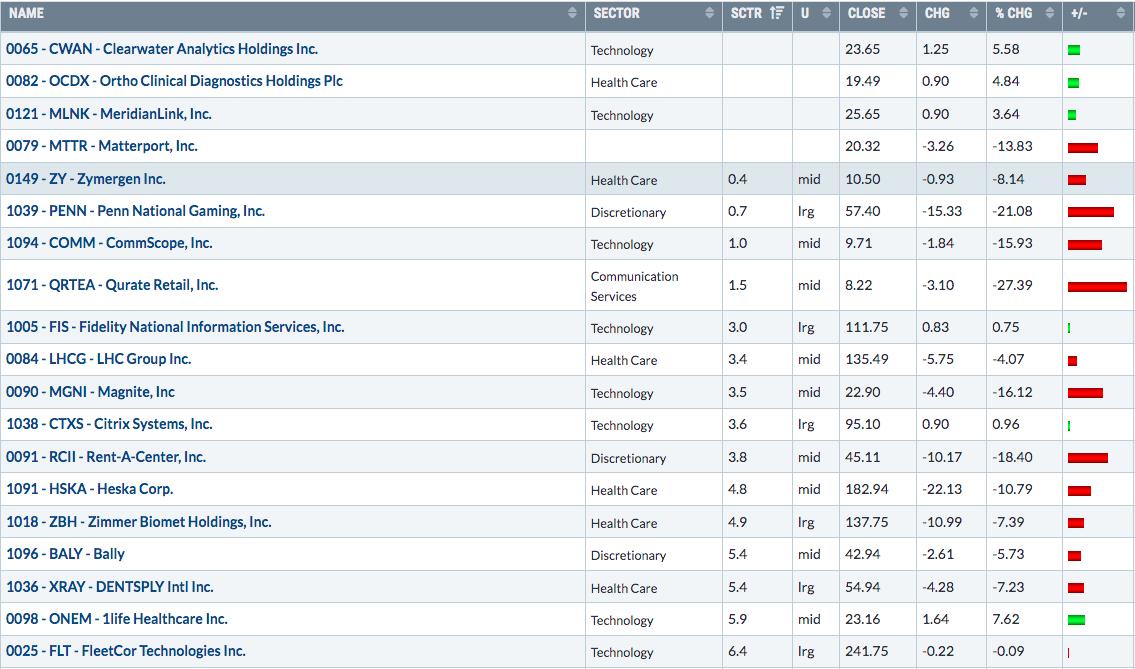
Task: Click ZY Zymergen Inc. highlighted row link
Action: pos(86,179)
